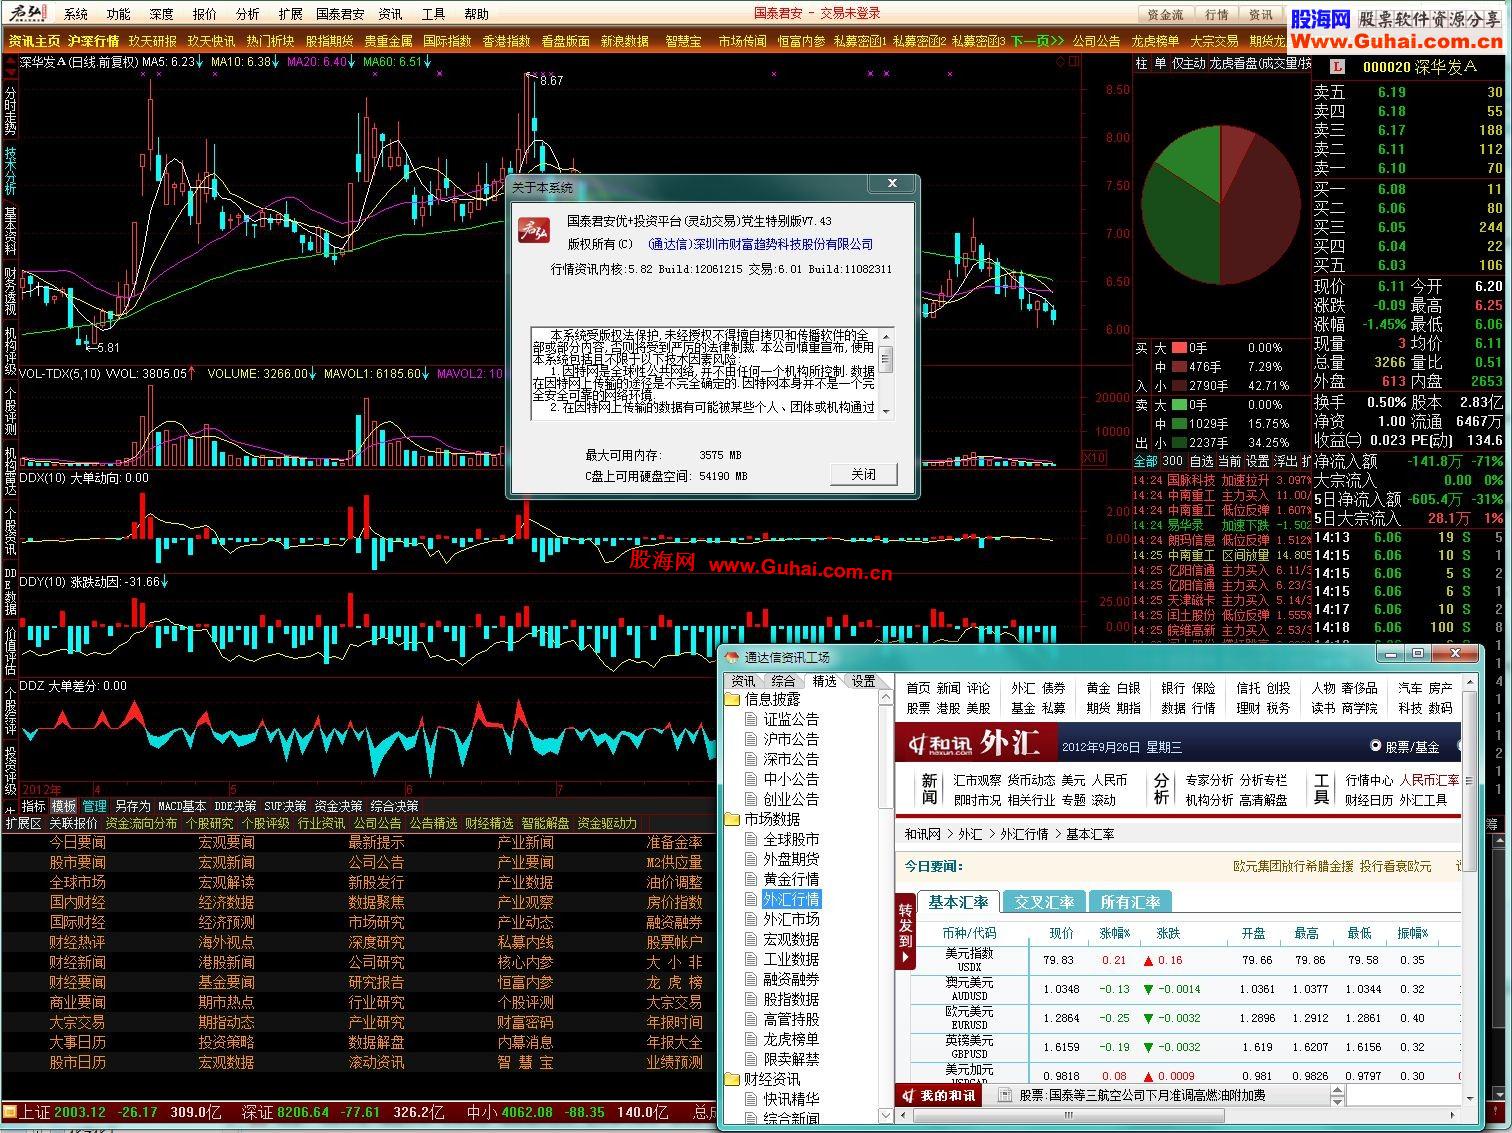Click 上证 index 2003.12 in status bar

62,1112
